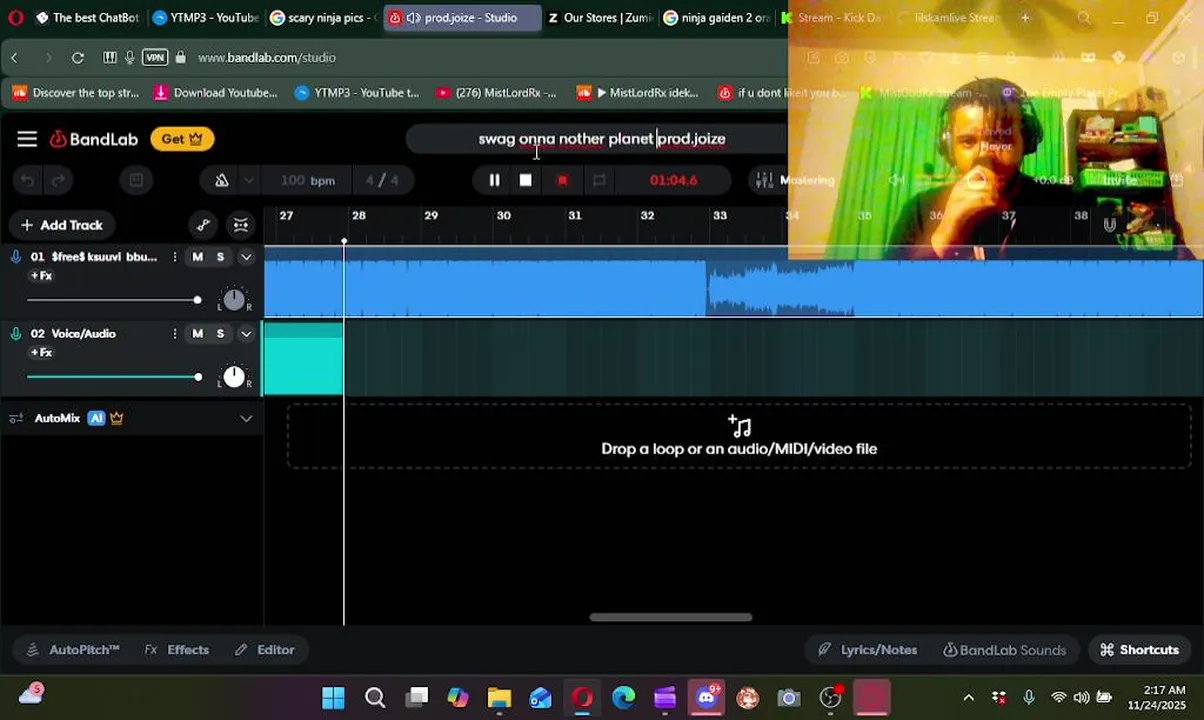The height and width of the screenshot is (720, 1204).
Task: Click the +Fx button on track 01
Action: click(41, 276)
